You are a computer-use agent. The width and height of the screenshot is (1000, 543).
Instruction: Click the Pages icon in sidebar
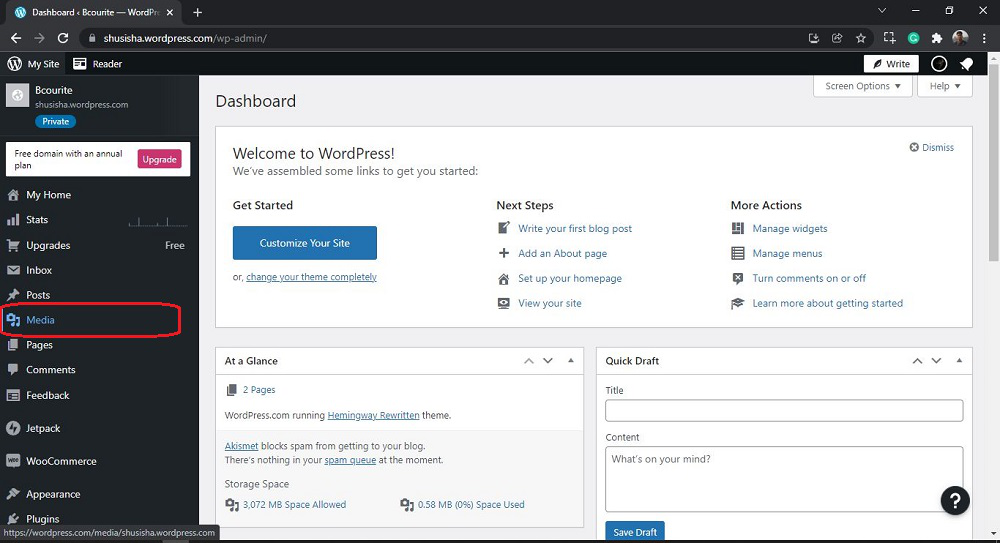tap(13, 345)
